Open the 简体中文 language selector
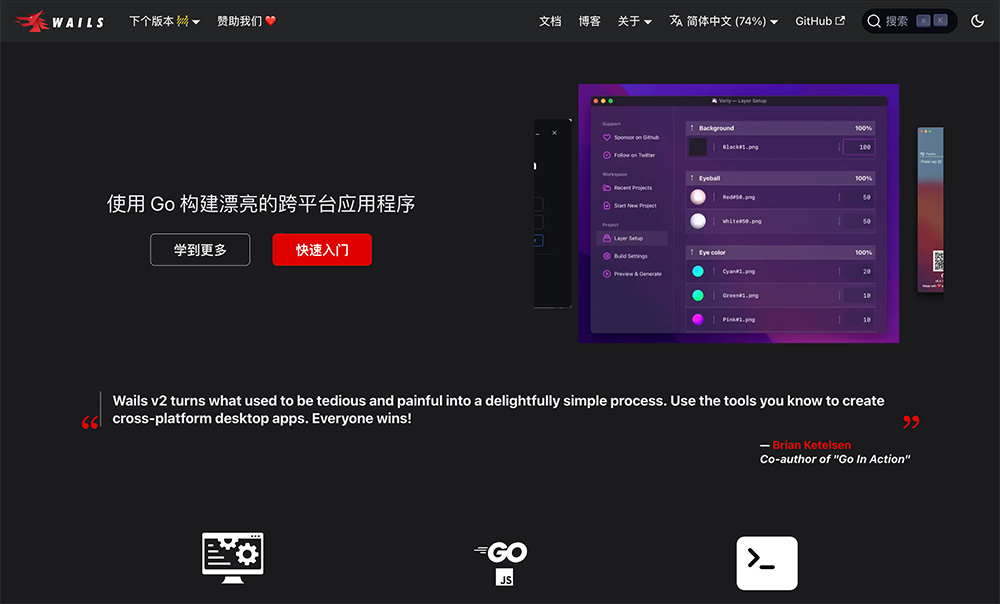This screenshot has height=604, width=1000. [x=724, y=21]
